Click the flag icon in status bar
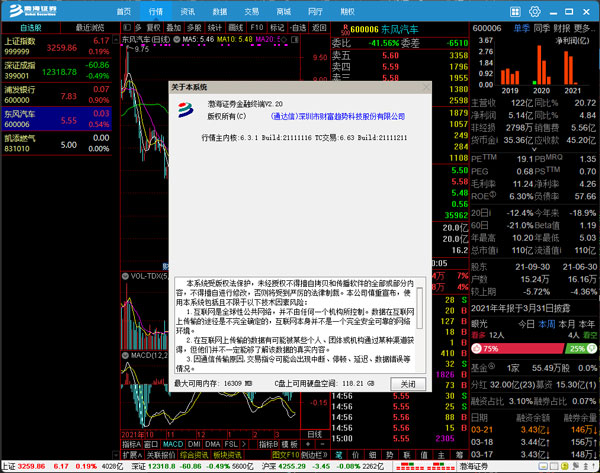The width and height of the screenshot is (600, 473). [x=575, y=466]
